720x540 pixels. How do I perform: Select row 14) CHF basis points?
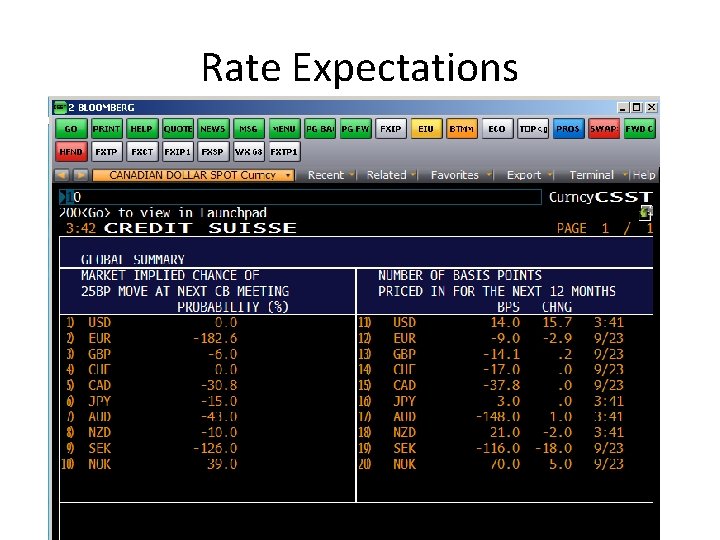(491, 370)
